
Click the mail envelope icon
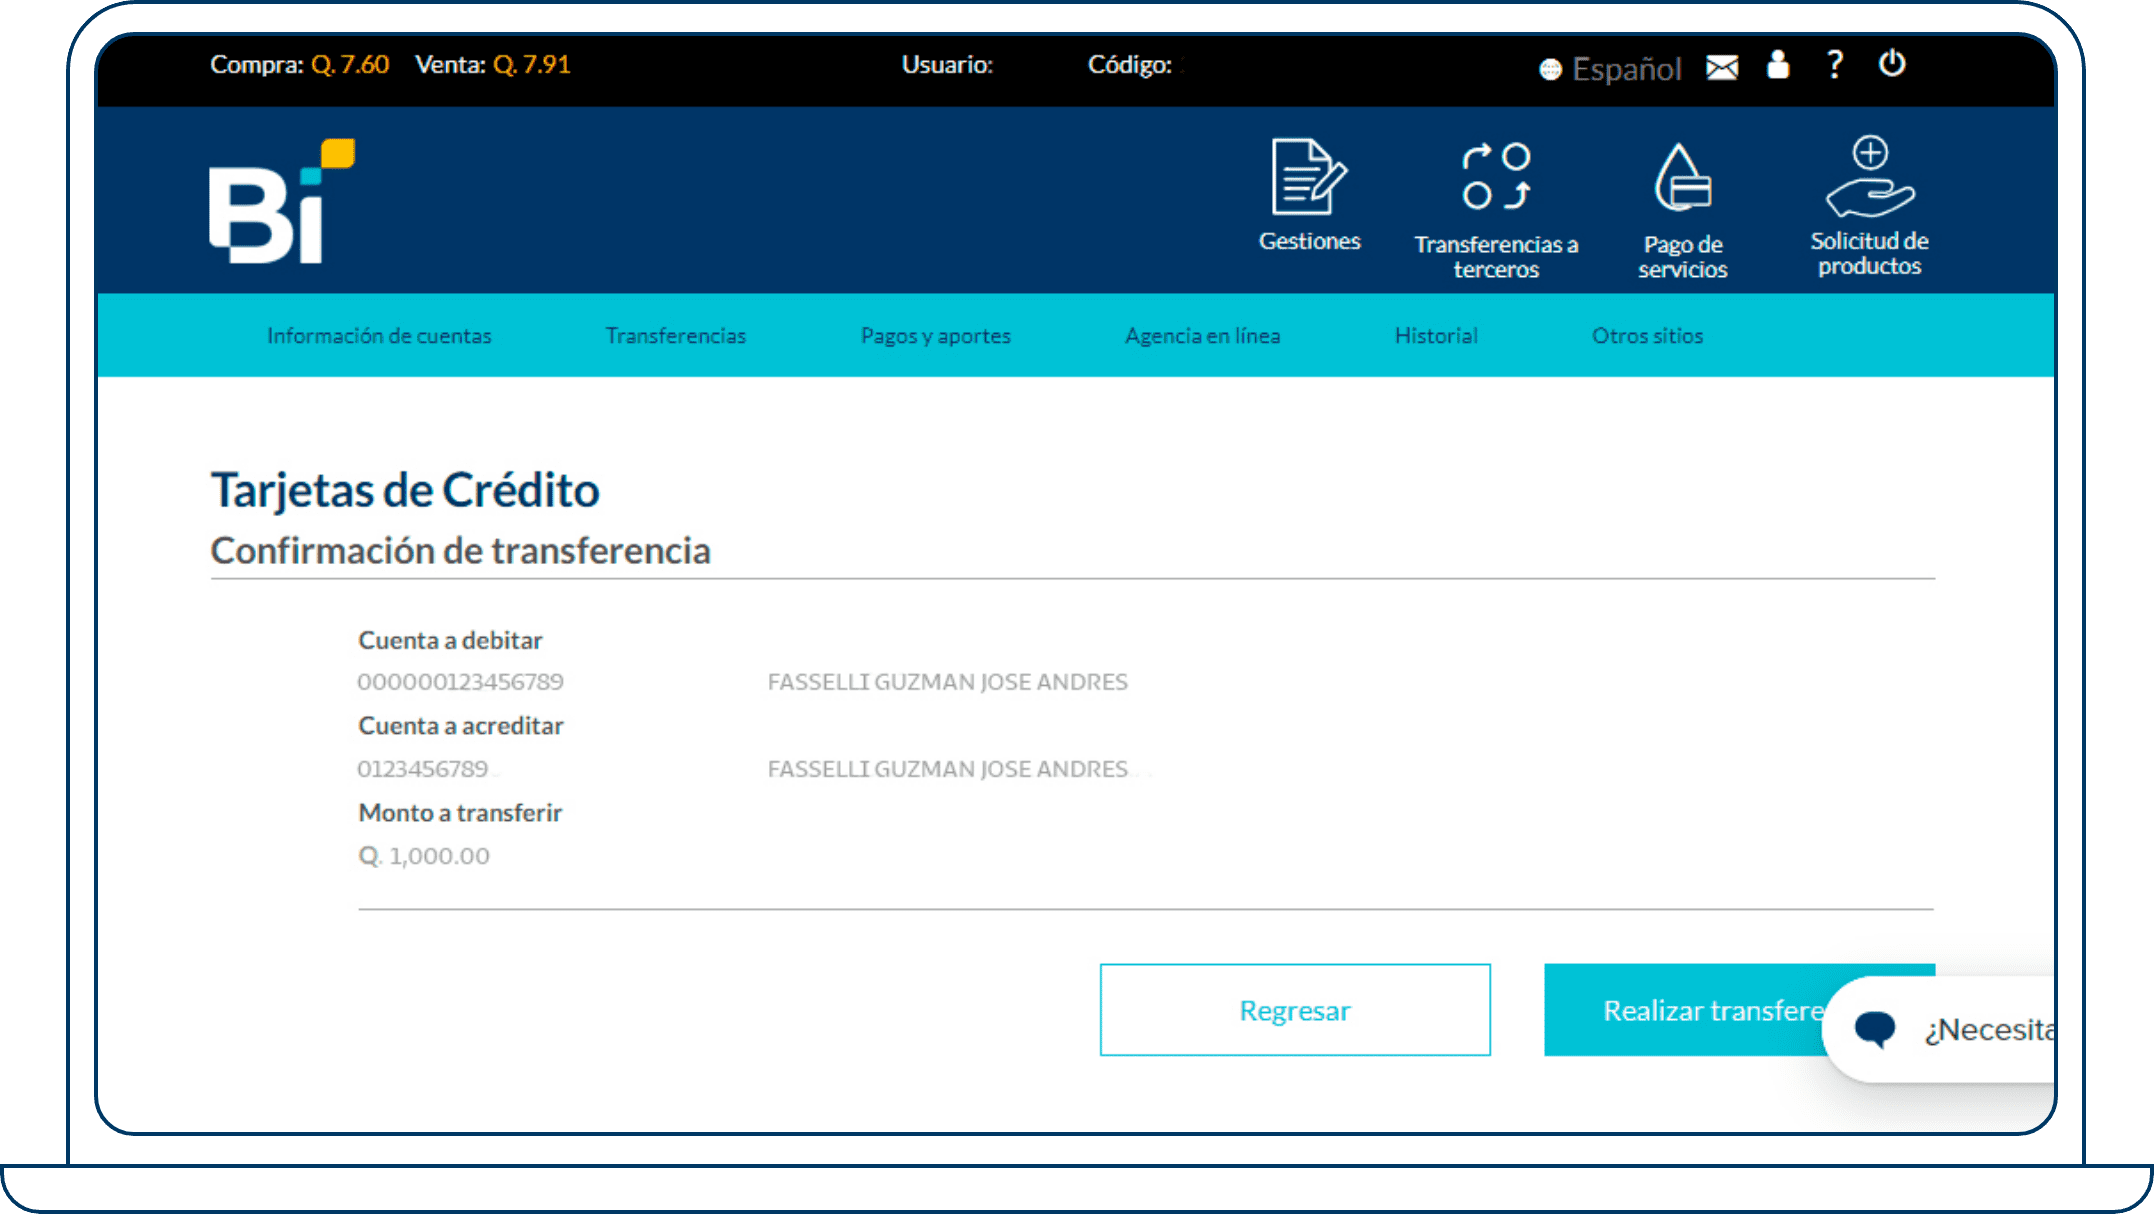coord(1723,64)
